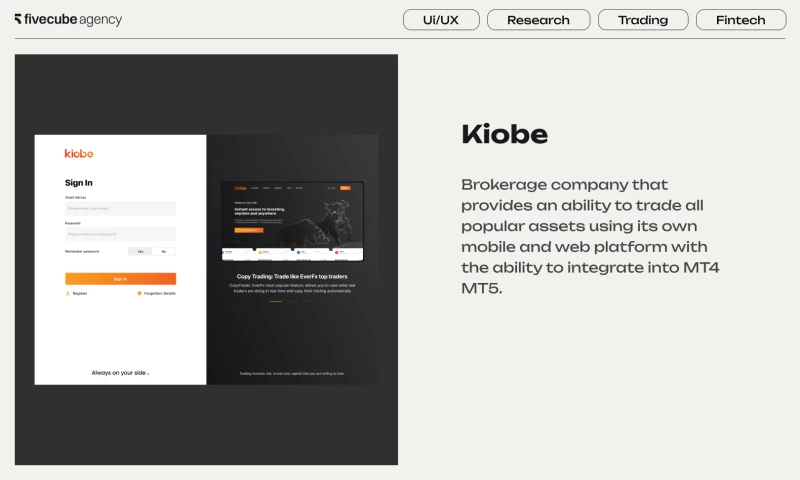This screenshot has width=800, height=480.
Task: Focus the Password input field
Action: pos(120,234)
